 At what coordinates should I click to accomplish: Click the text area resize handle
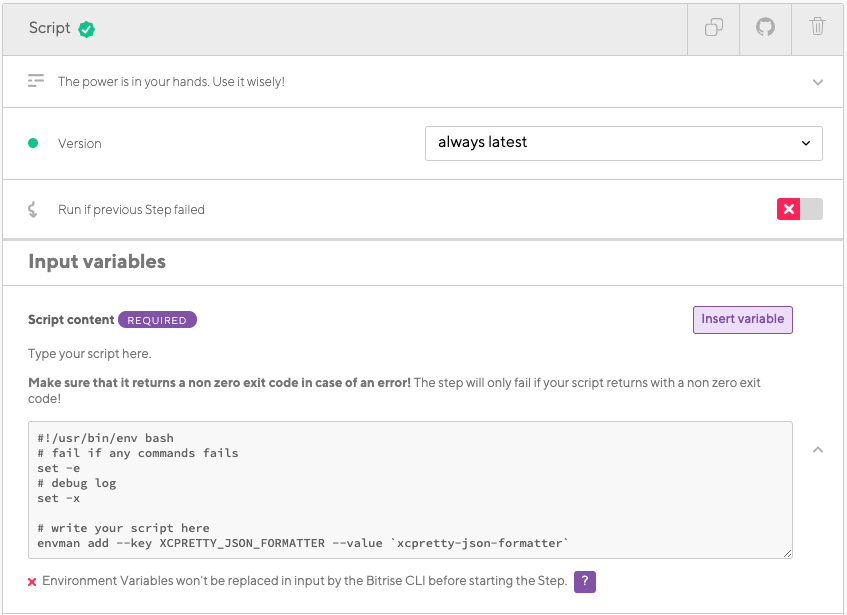pos(787,553)
